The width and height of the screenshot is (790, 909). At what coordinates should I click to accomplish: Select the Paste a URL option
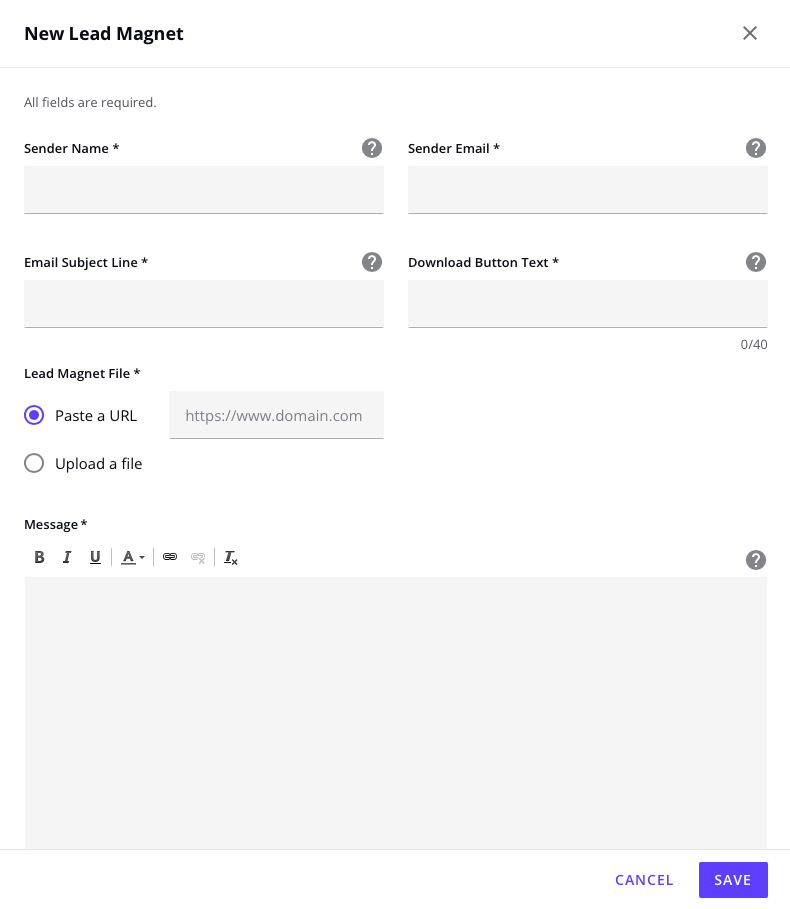[33, 415]
